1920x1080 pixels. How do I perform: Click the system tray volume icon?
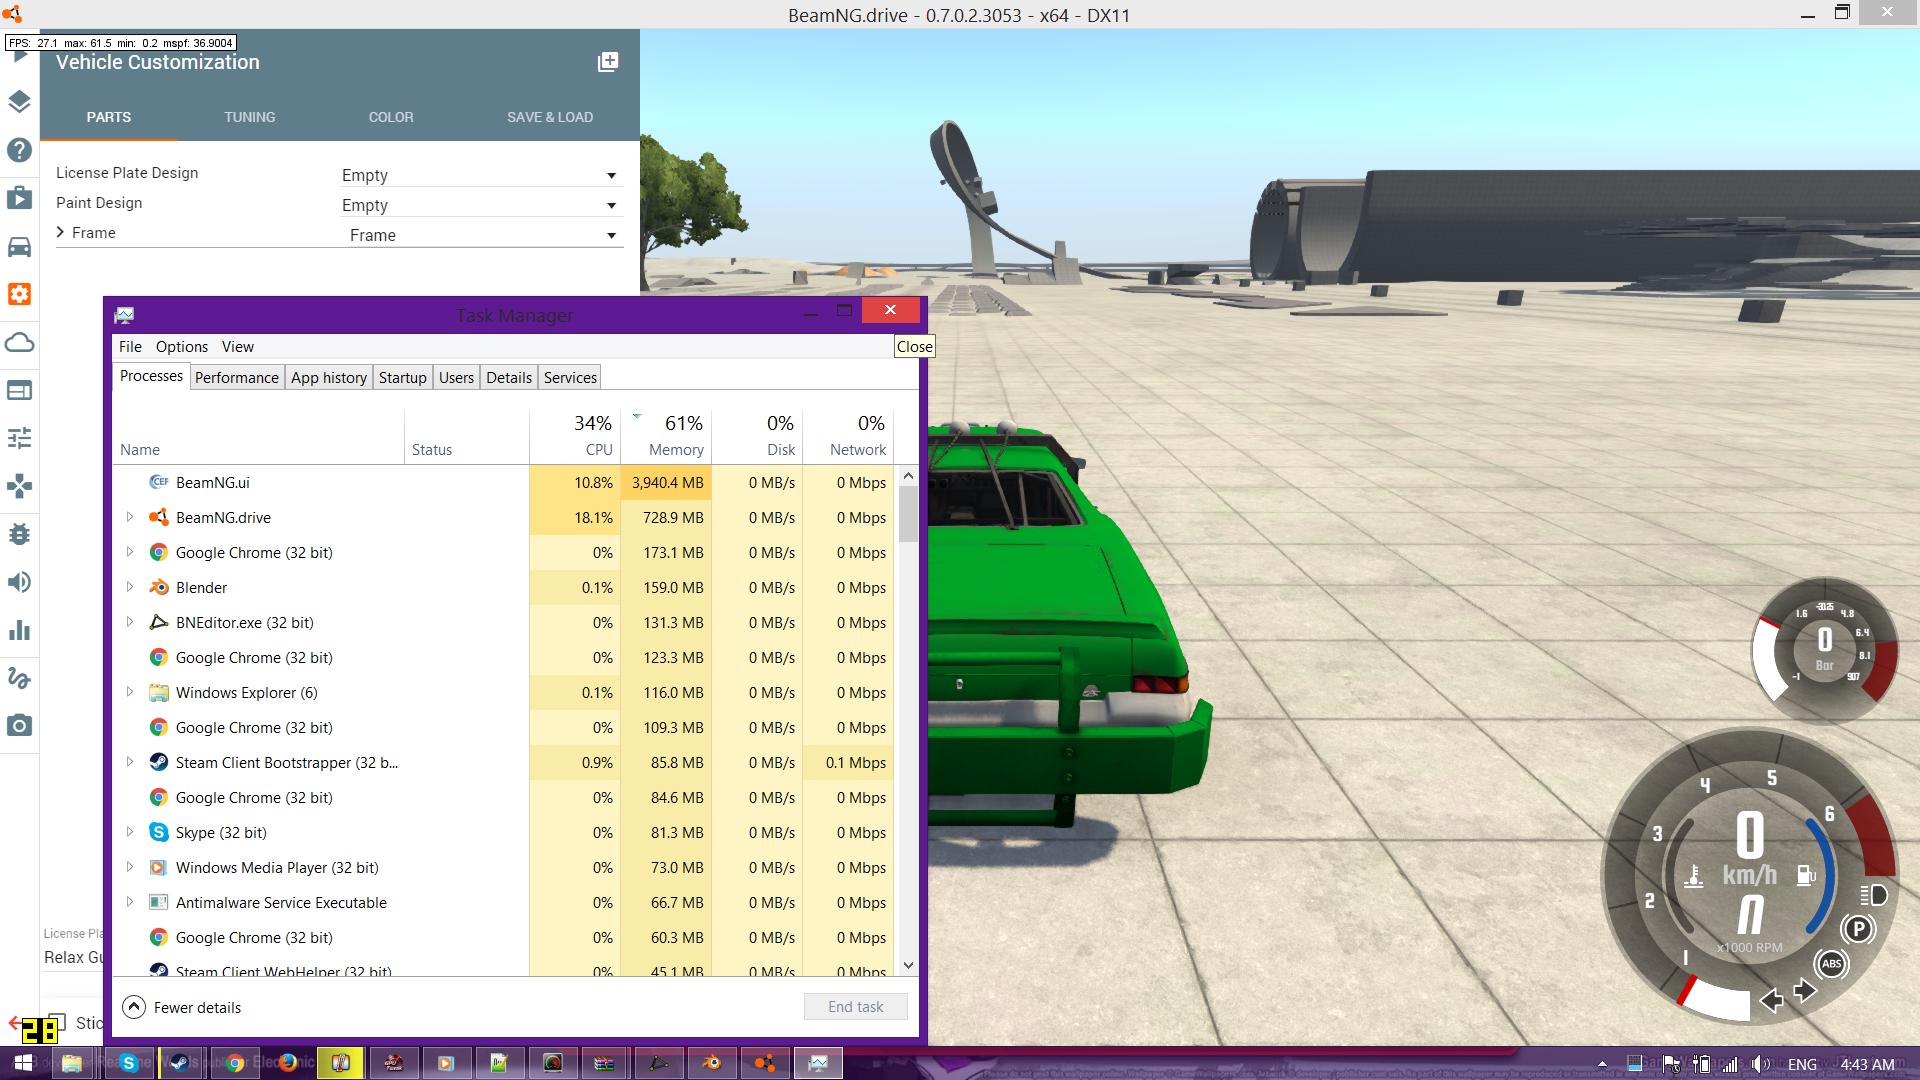point(1761,1064)
